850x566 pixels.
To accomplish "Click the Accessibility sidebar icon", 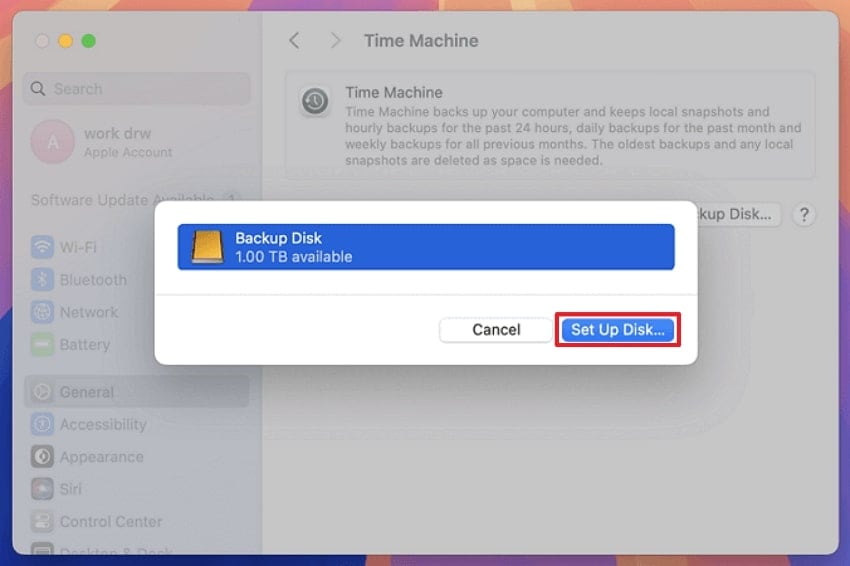I will pyautogui.click(x=42, y=424).
